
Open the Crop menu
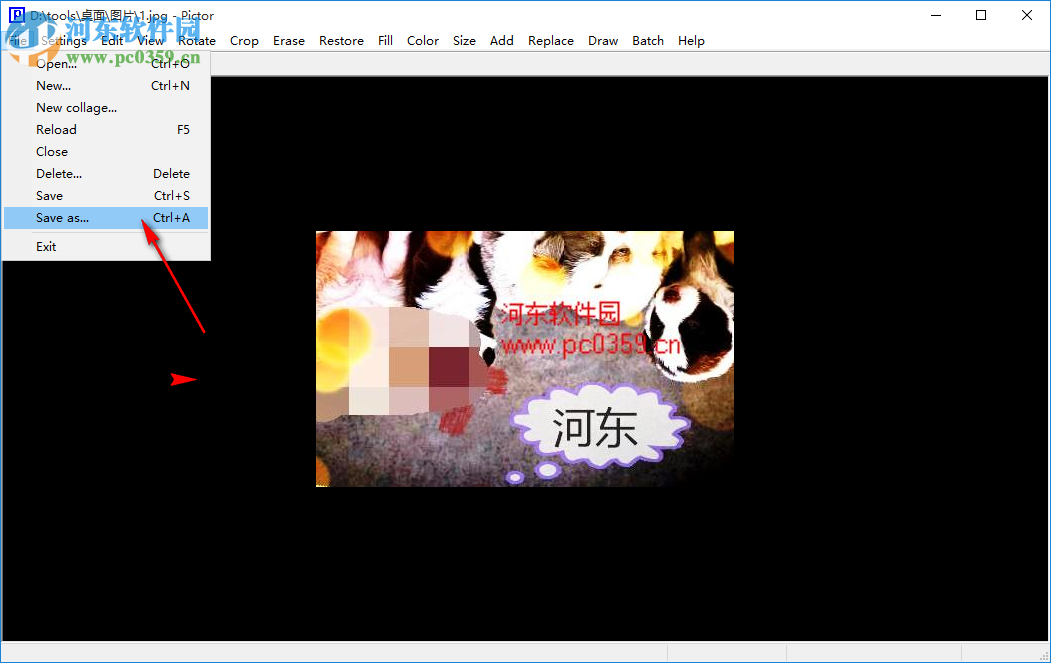tap(244, 40)
